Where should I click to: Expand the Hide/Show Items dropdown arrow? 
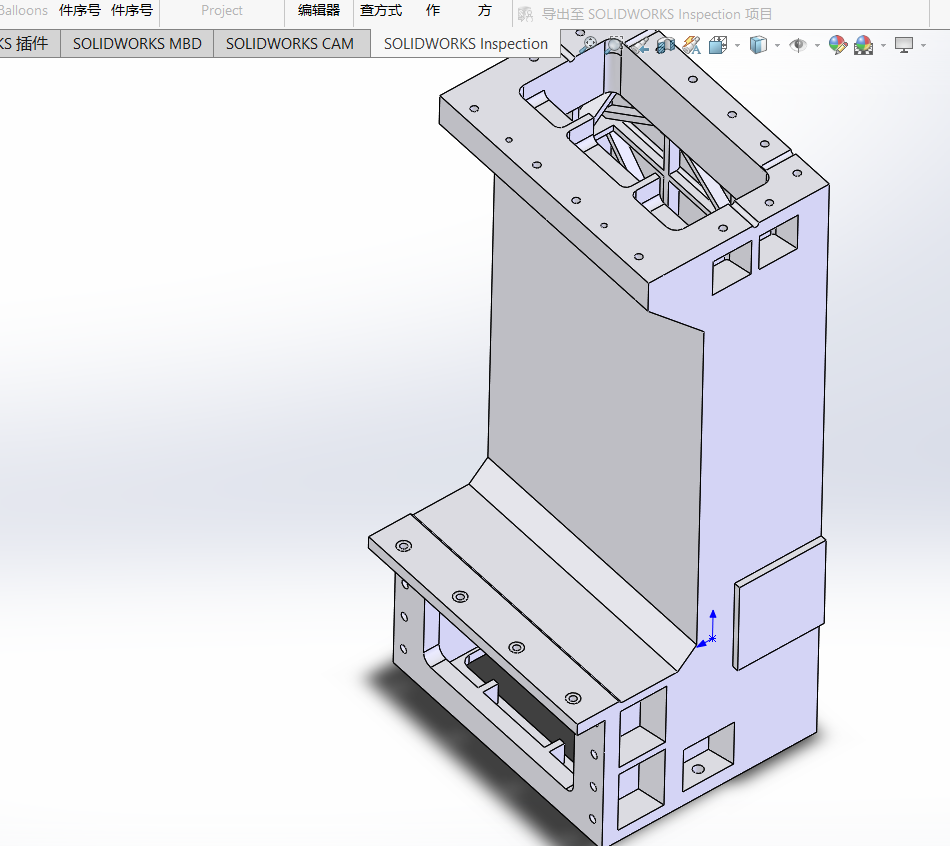coord(817,45)
